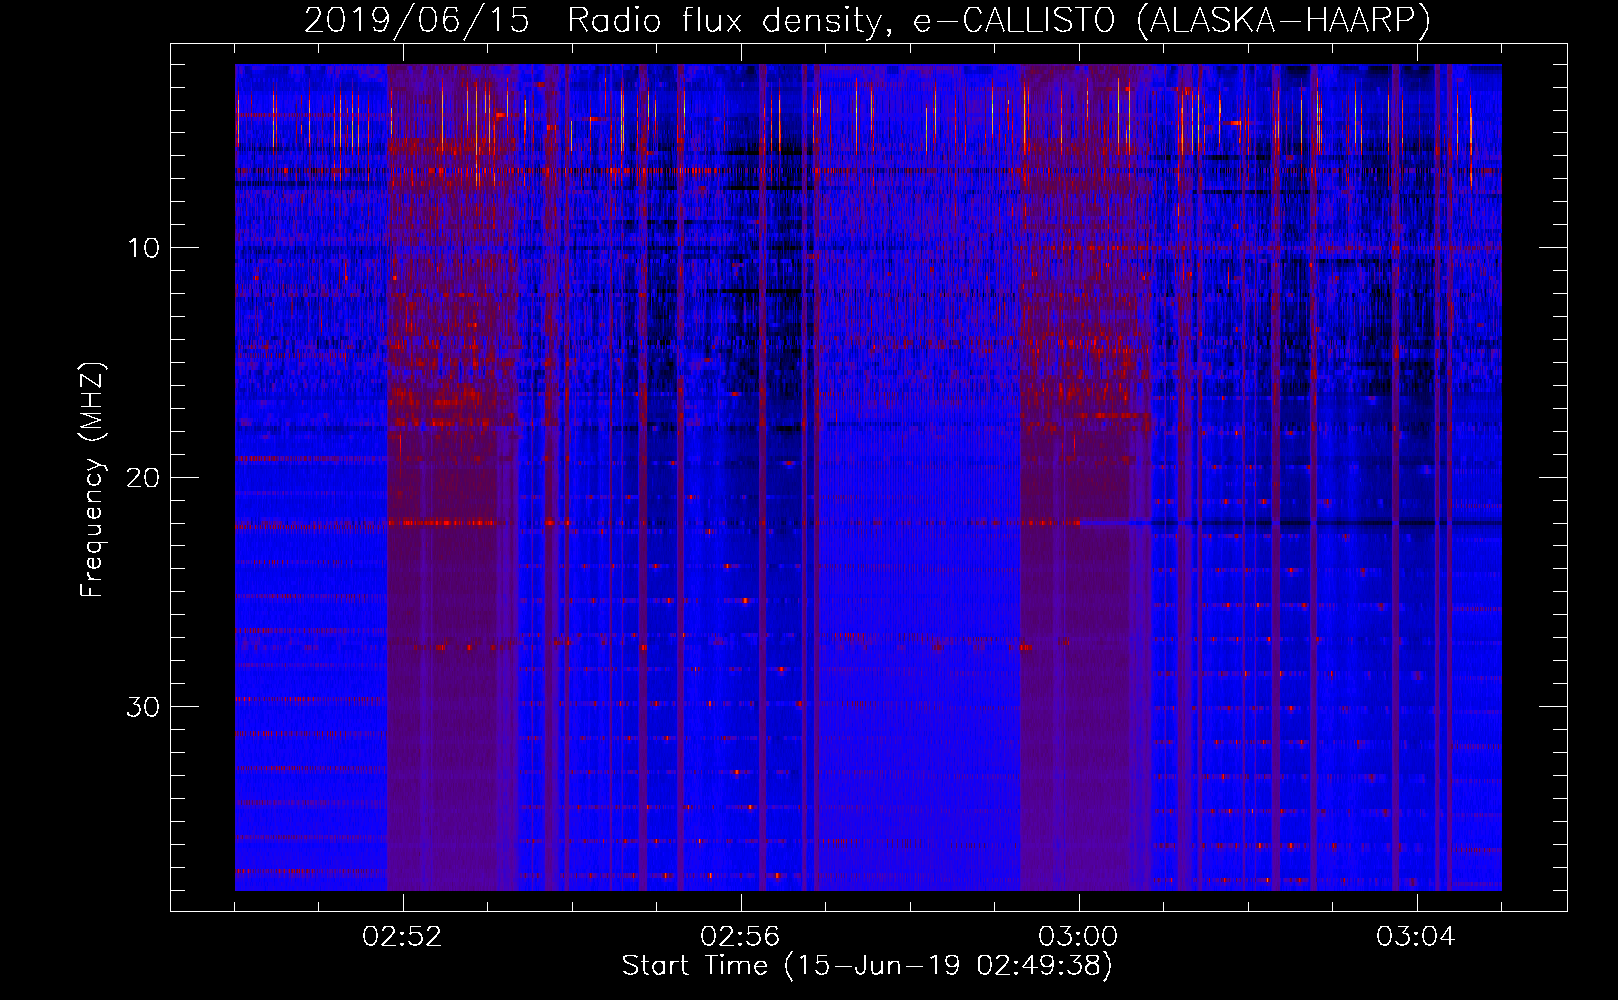Click the frequency tick label 30
Screen dimensions: 1618x1000
pyautogui.click(x=144, y=706)
